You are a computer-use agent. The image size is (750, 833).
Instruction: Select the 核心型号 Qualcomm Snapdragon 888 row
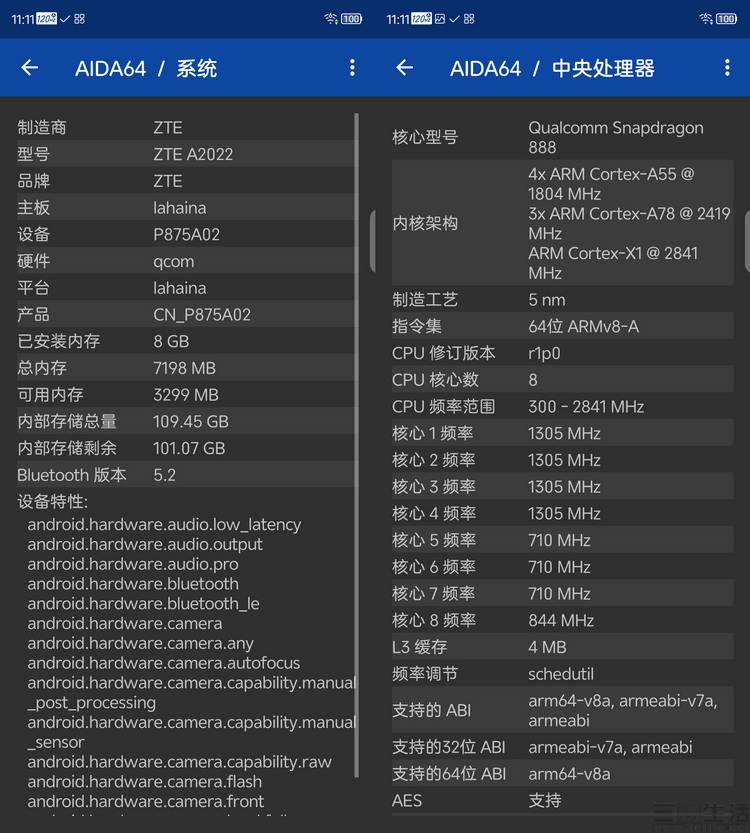click(562, 138)
